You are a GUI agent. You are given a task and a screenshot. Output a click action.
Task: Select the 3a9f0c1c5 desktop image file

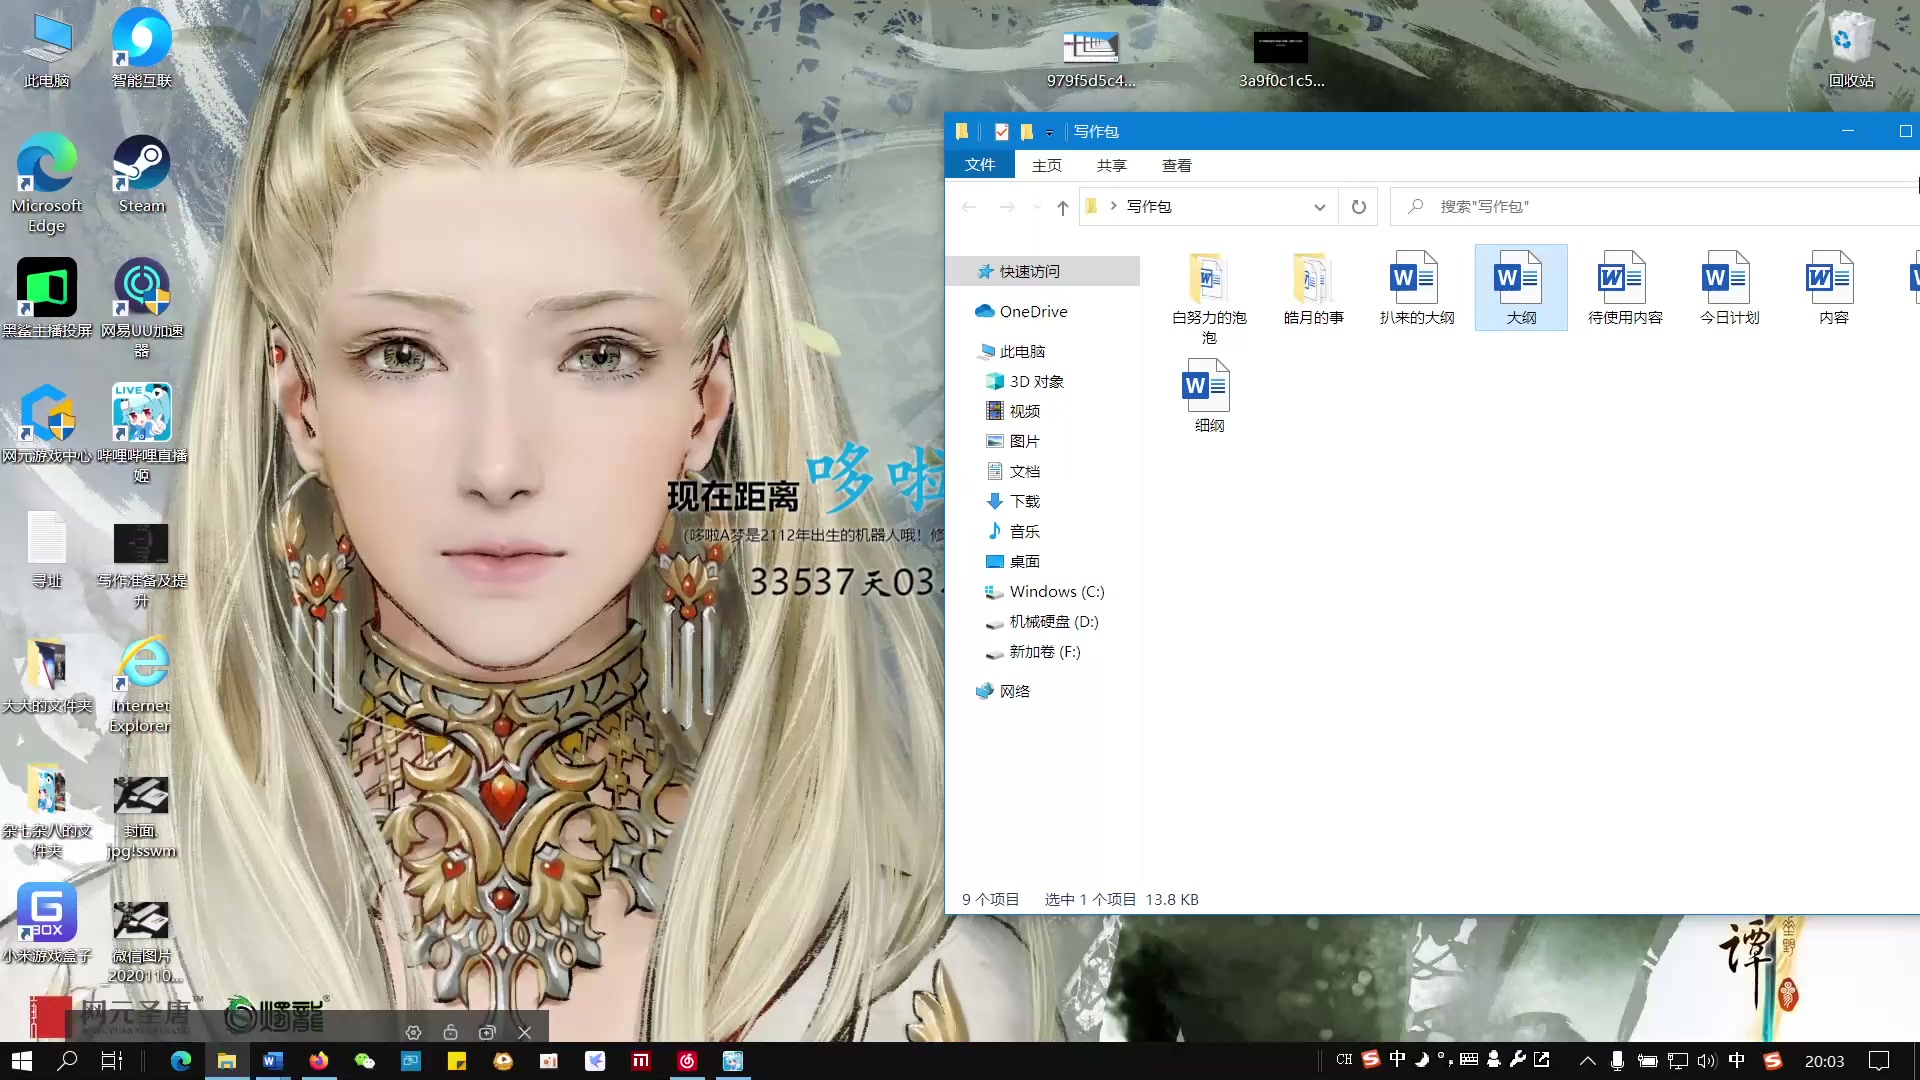click(1281, 59)
